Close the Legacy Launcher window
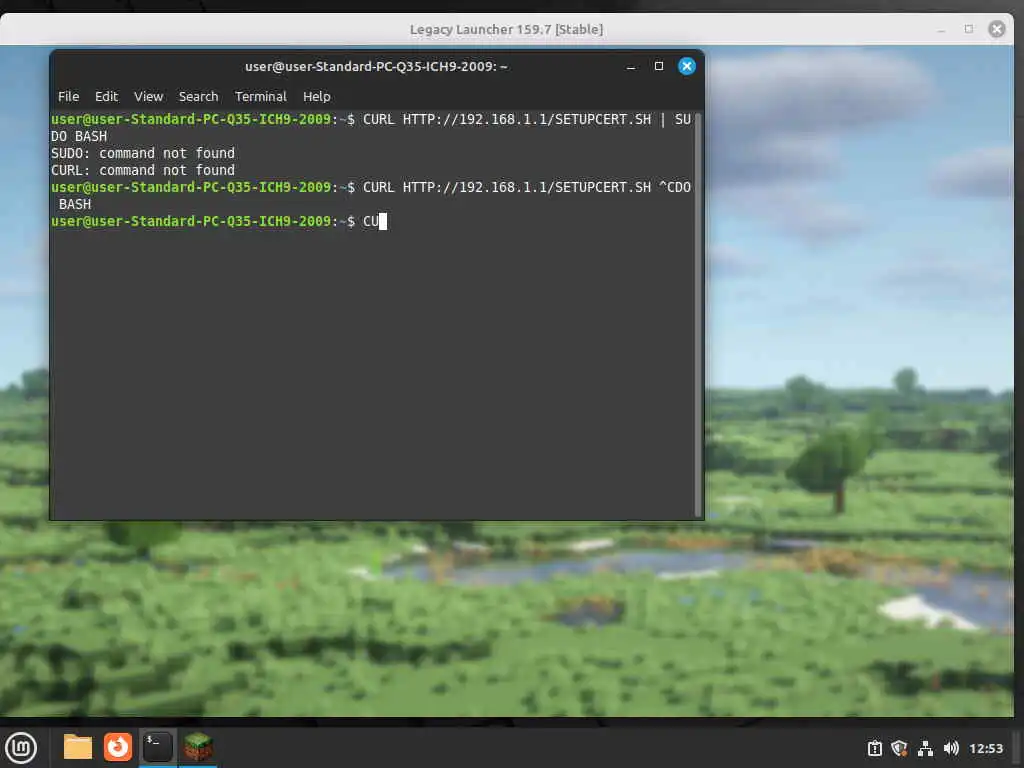 click(x=997, y=29)
